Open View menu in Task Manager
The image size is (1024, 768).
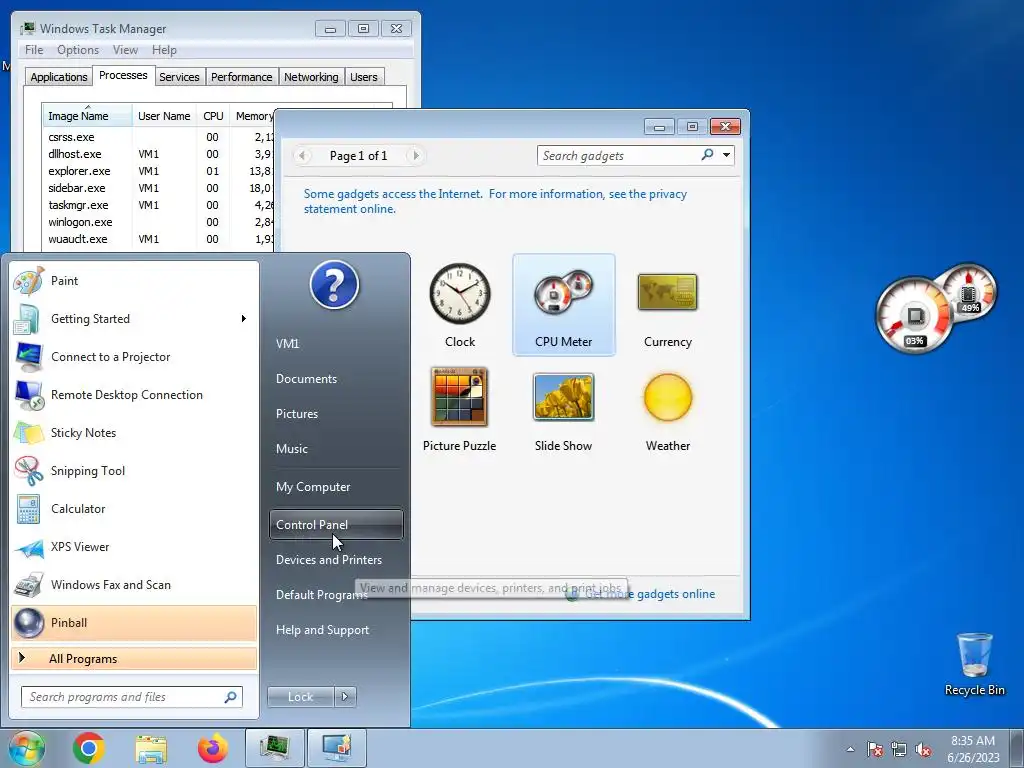[125, 50]
